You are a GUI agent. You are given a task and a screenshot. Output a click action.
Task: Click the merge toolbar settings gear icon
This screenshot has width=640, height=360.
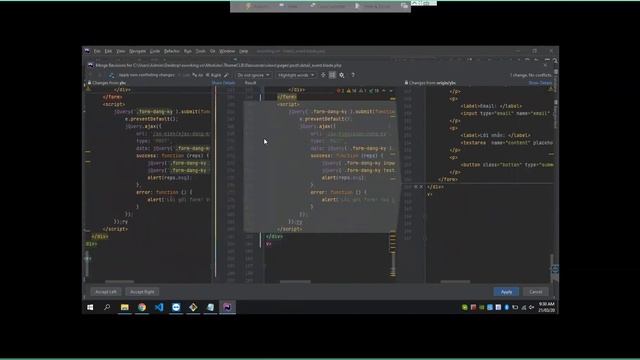(342, 75)
